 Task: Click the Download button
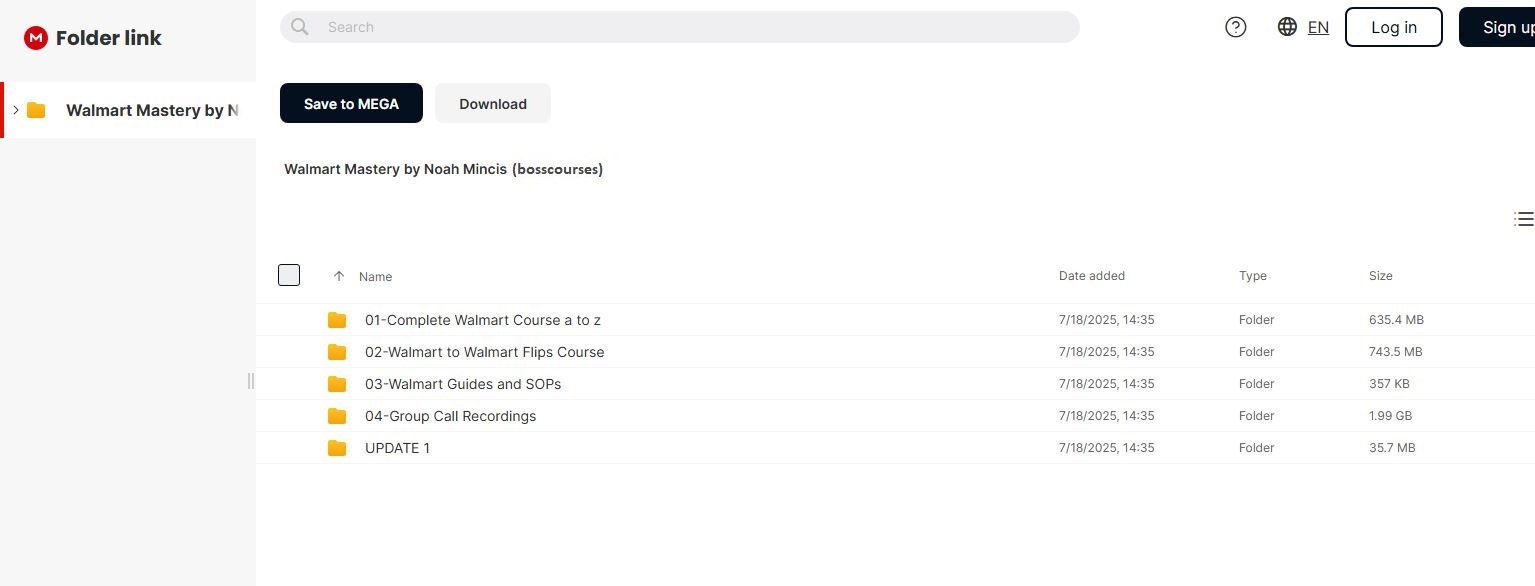click(492, 104)
